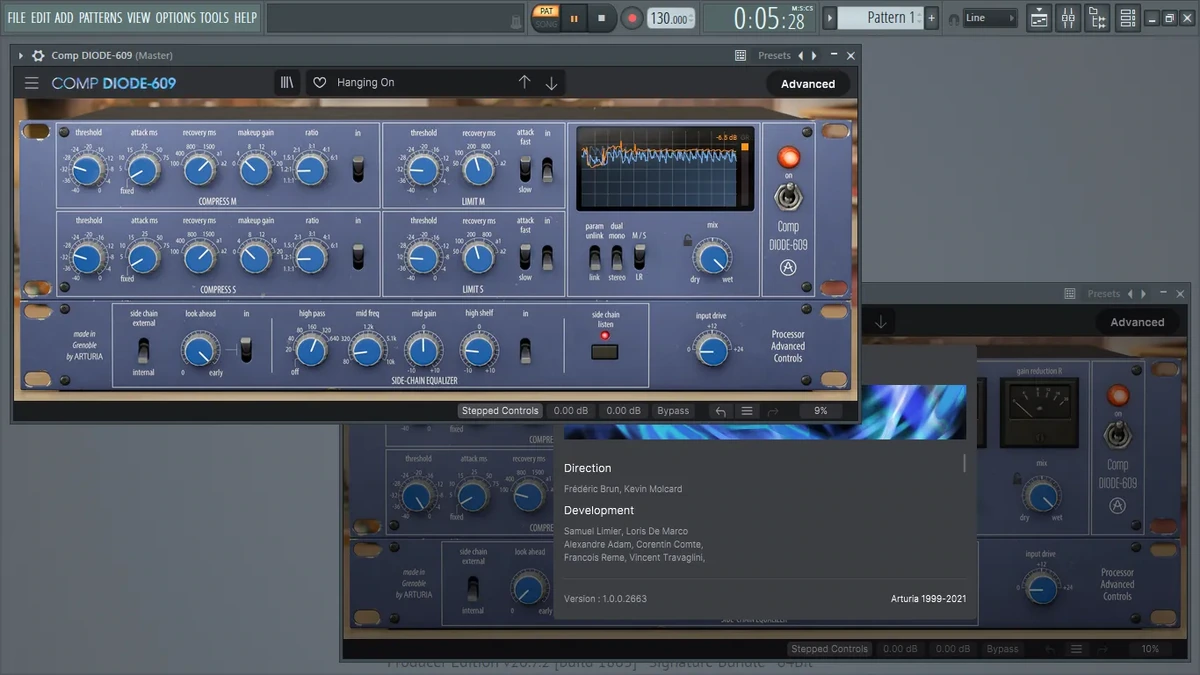Open the 9% zoom dropdown
Viewport: 1200px width, 675px height.
[821, 411]
